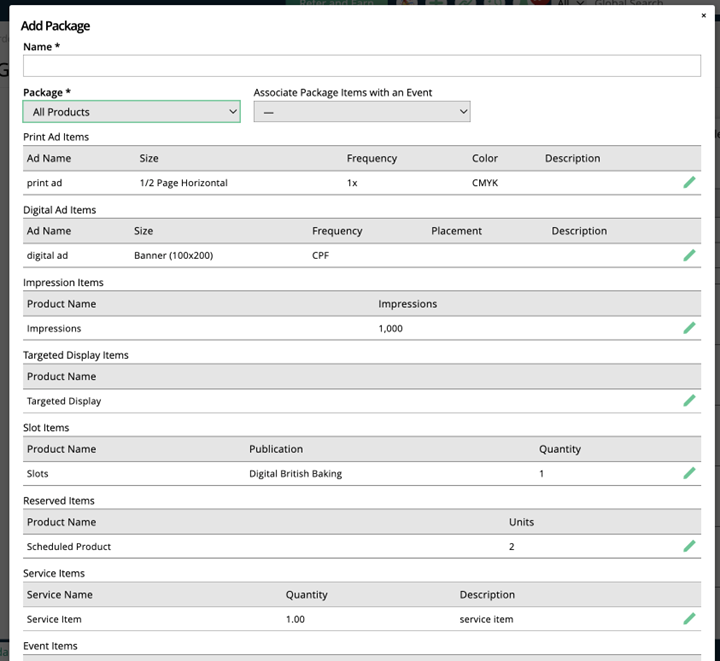Select the 'Targeted Display' product cell
This screenshot has width=720, height=661.
click(64, 401)
